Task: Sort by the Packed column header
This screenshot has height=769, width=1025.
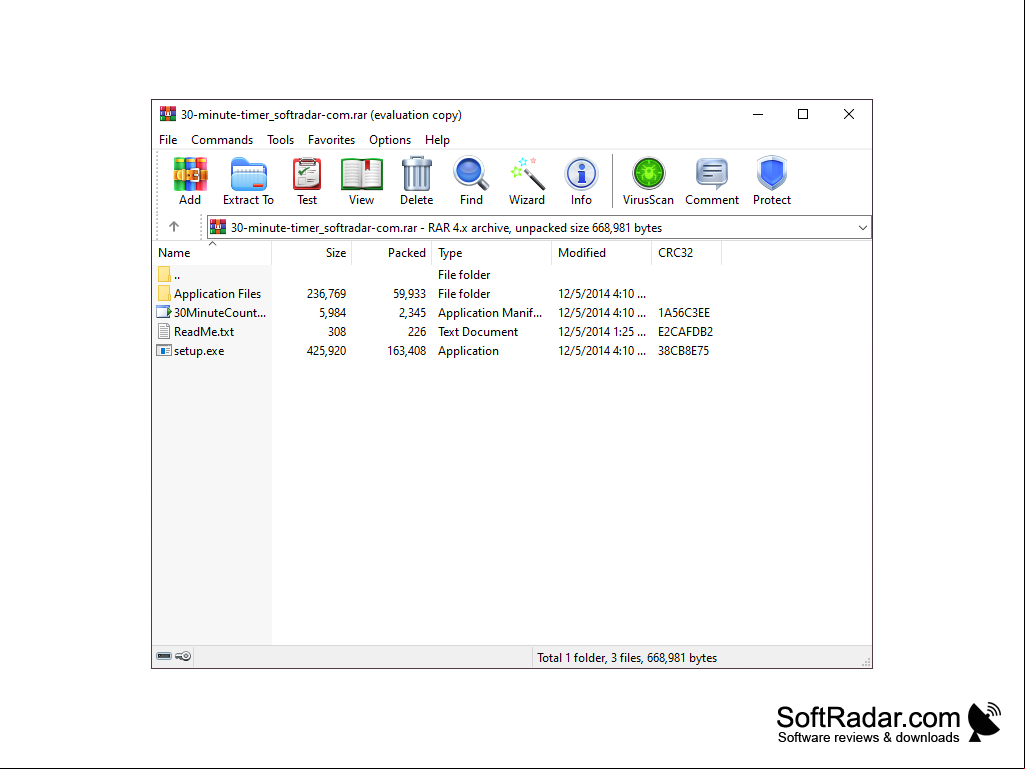Action: pyautogui.click(x=392, y=252)
